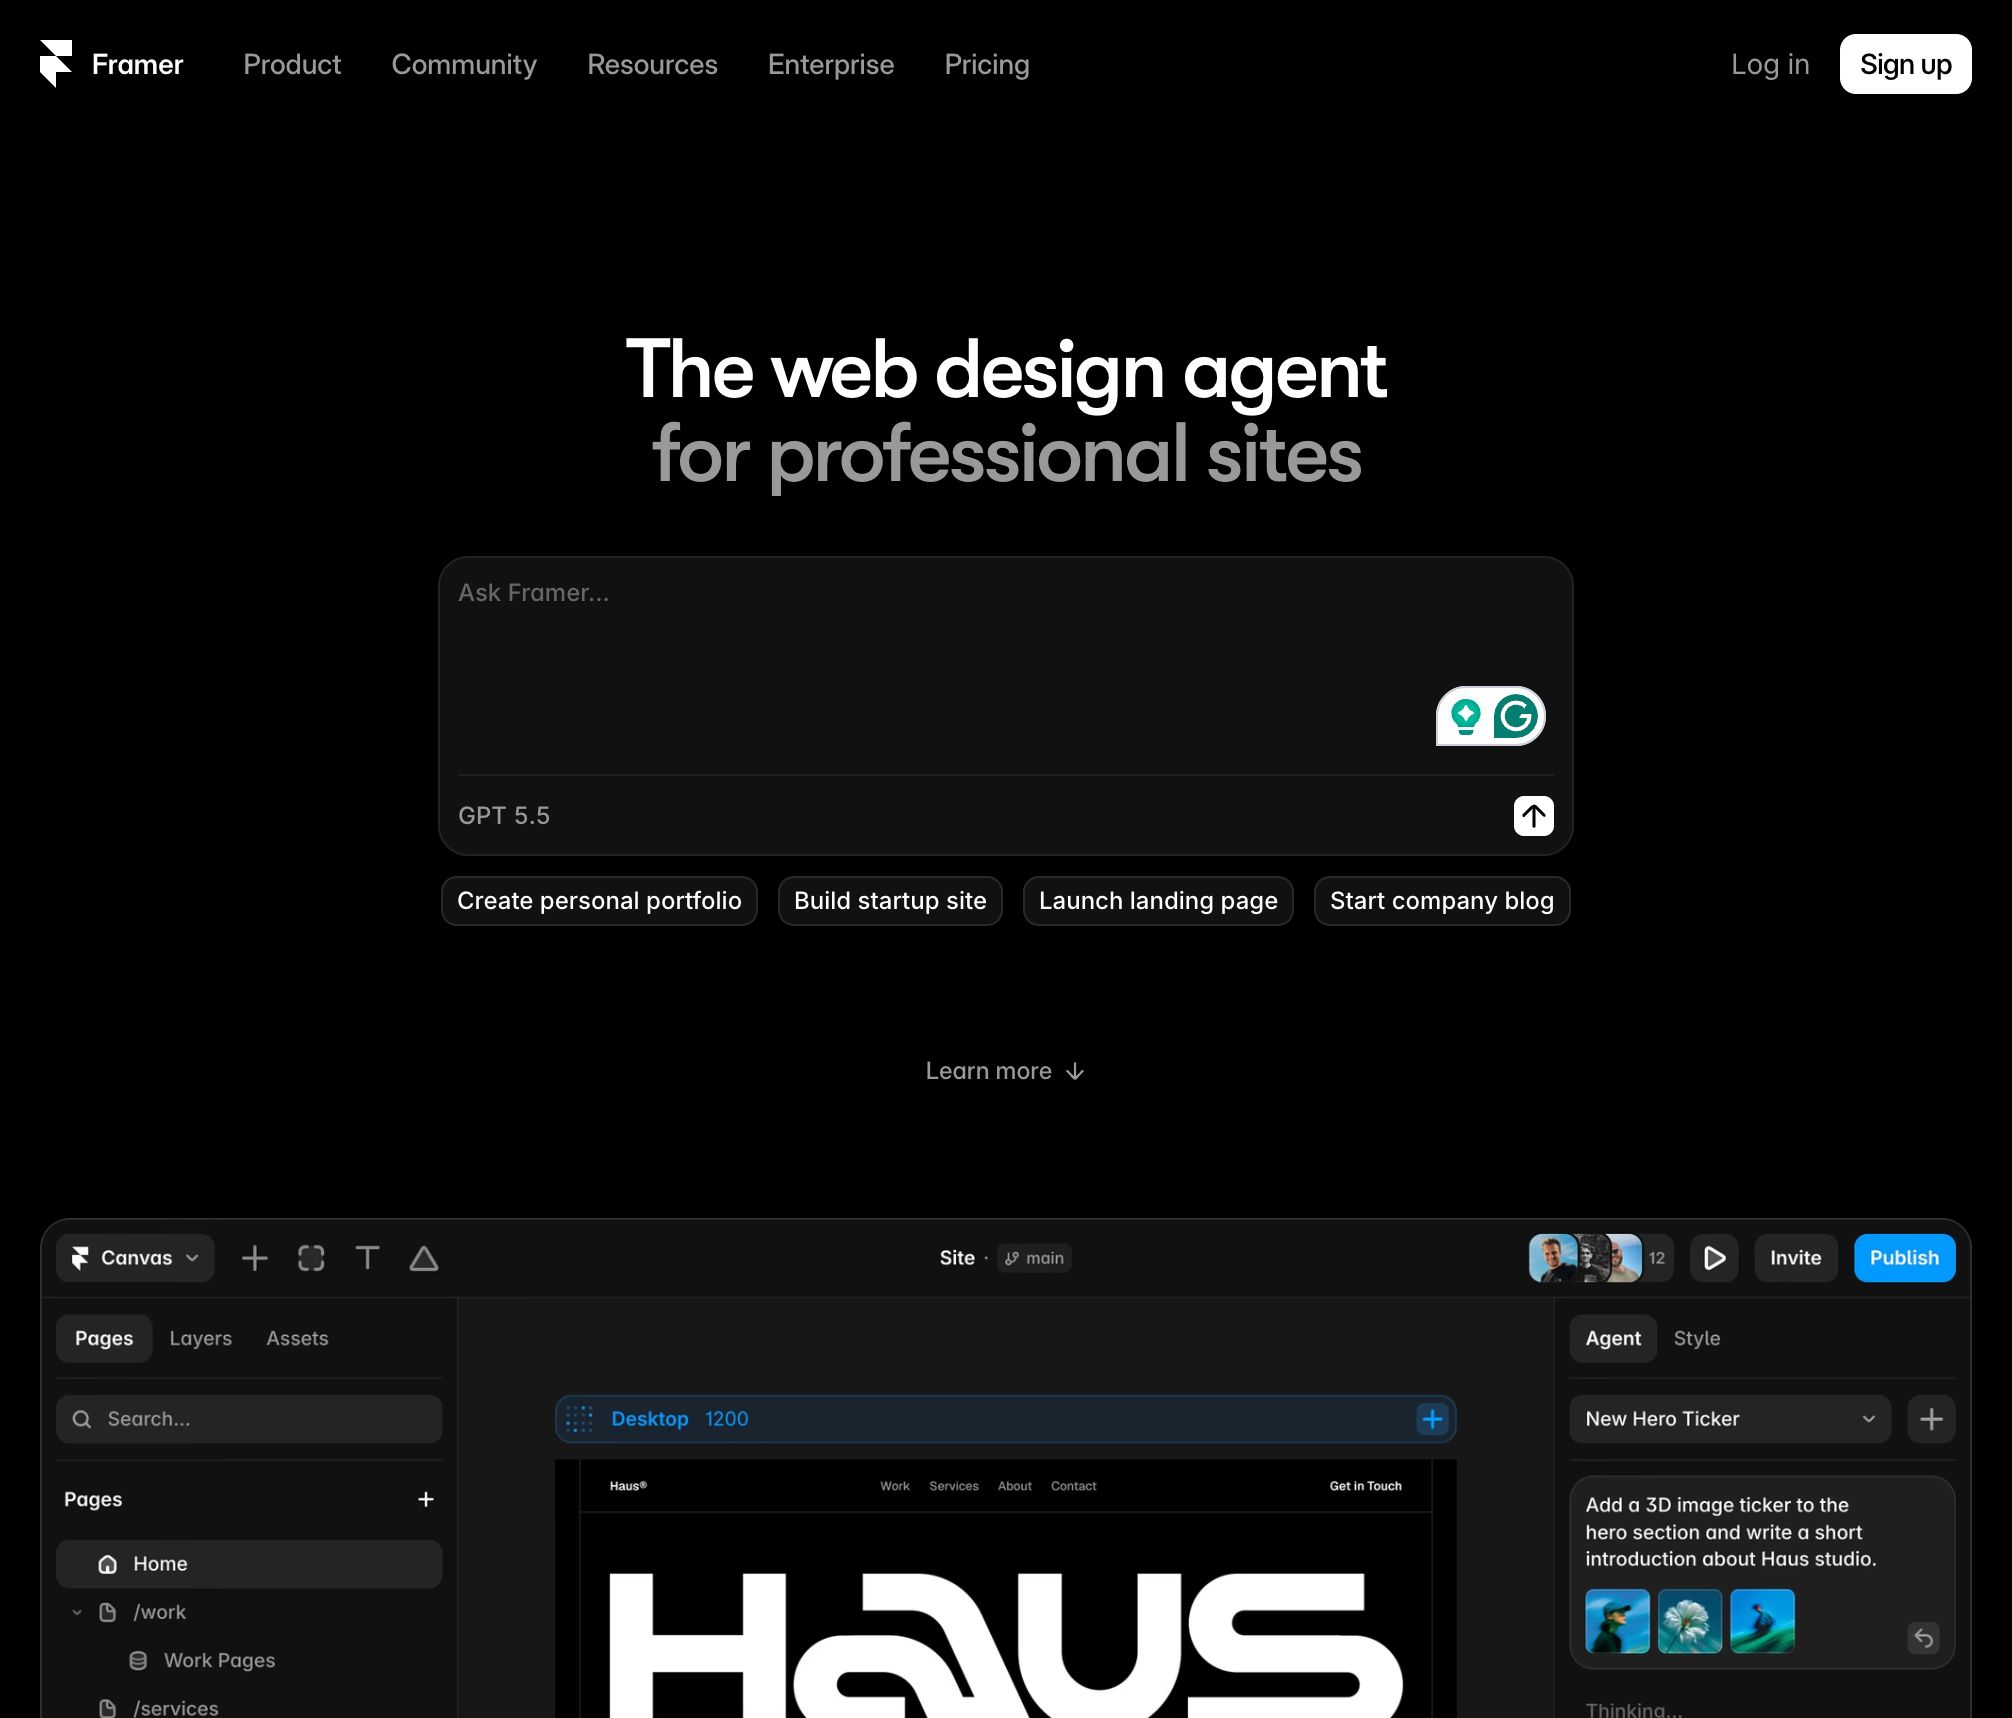Click About in the Haus preview nav
Viewport: 2012px width, 1718px height.
pyautogui.click(x=1015, y=1486)
